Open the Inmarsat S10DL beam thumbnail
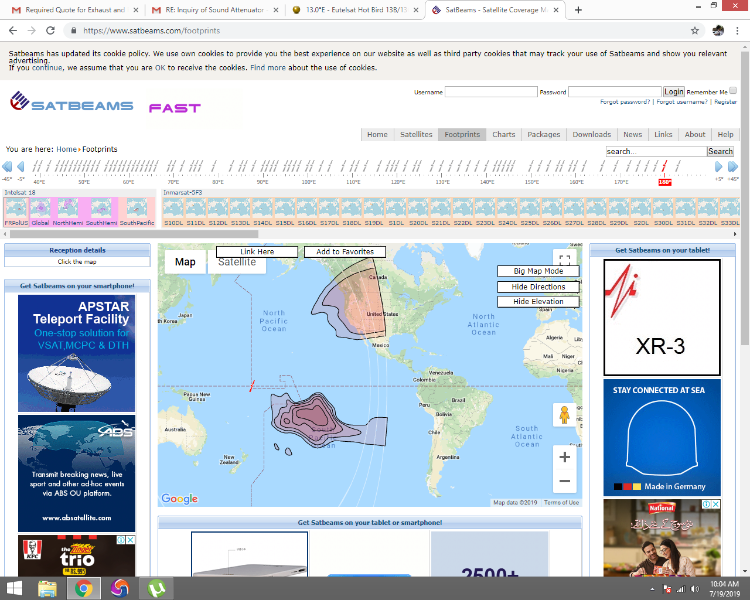The image size is (750, 600). [173, 211]
